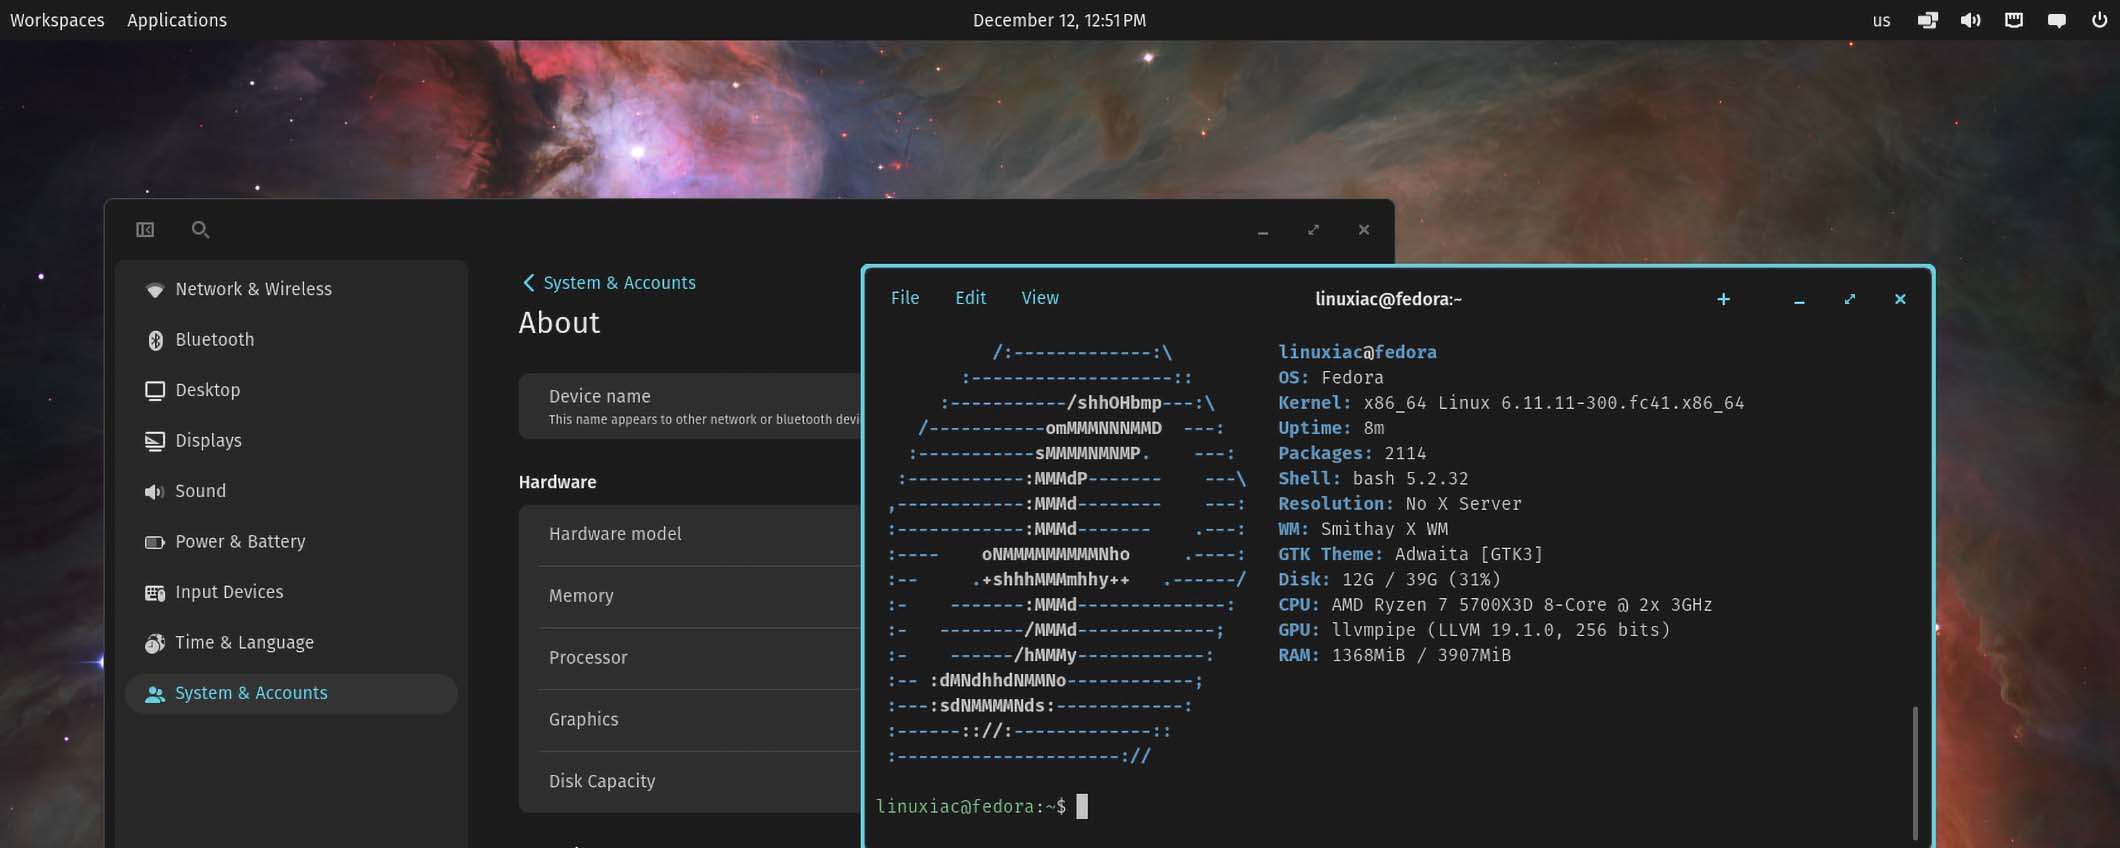Open the Workspaces overview
This screenshot has height=848, width=2120.
[x=57, y=20]
